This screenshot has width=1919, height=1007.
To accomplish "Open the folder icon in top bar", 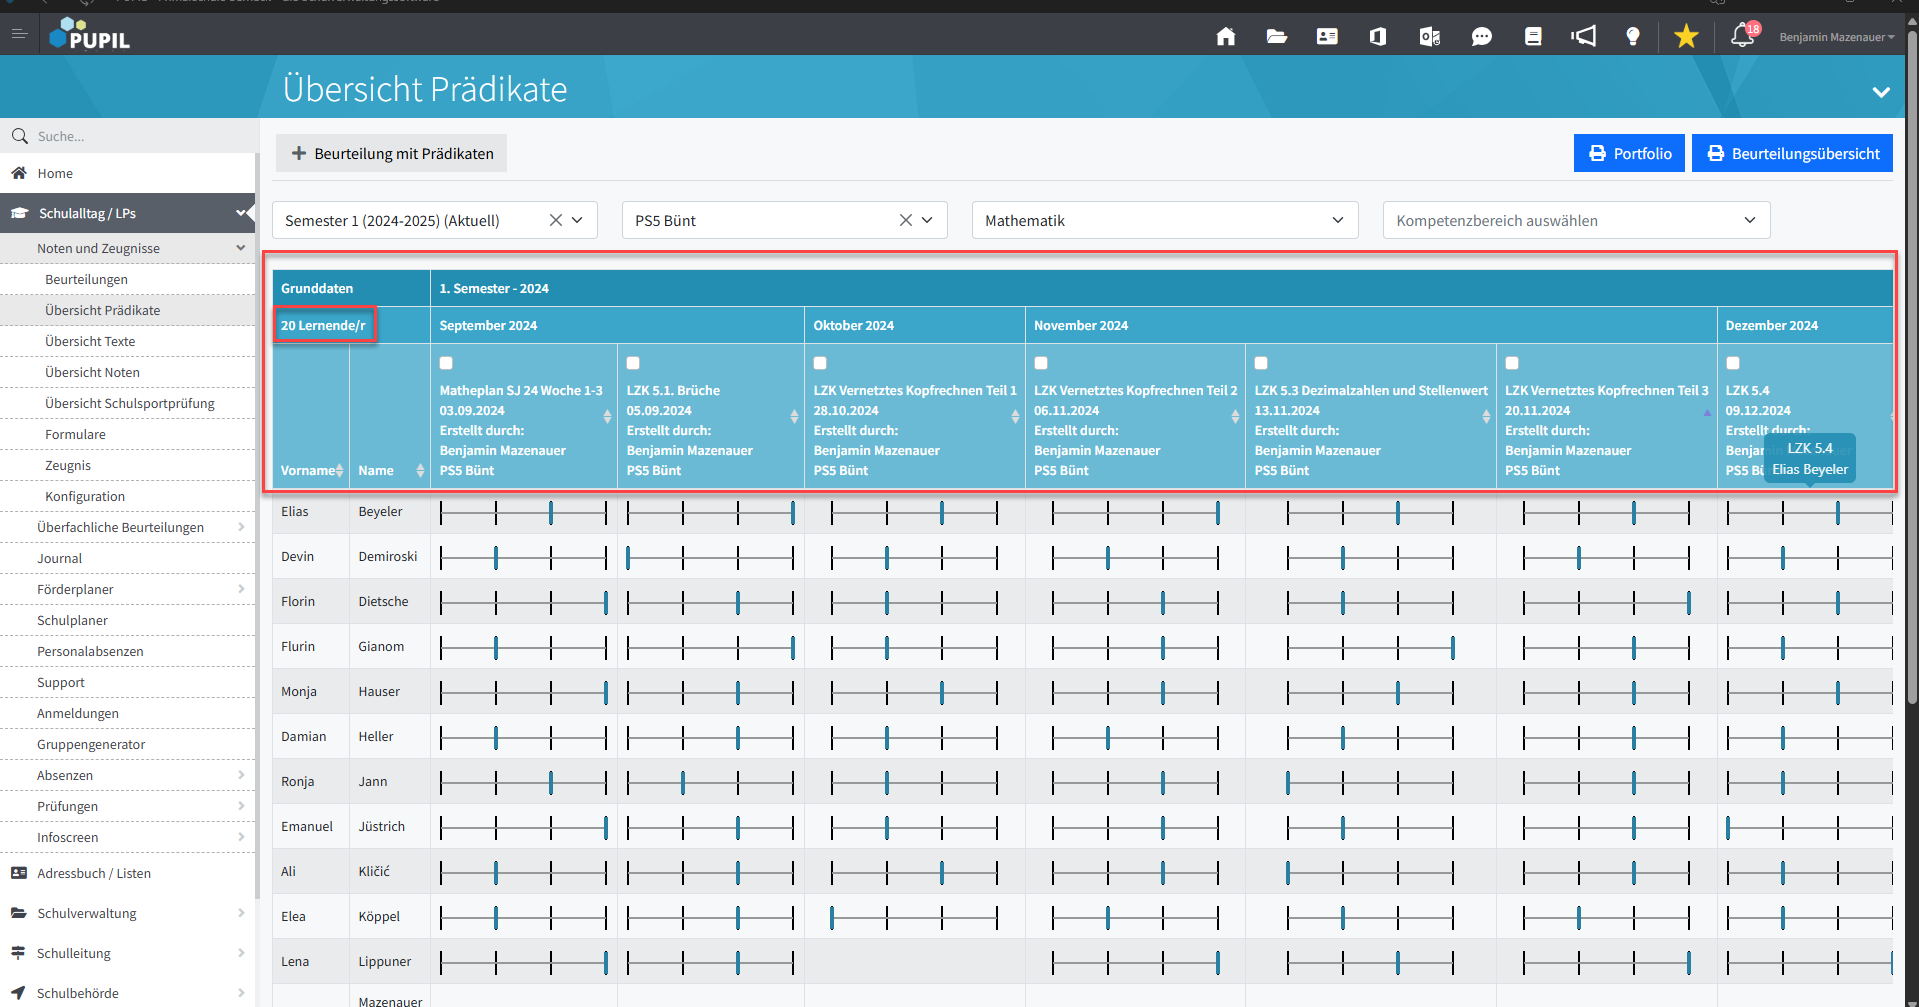I will pyautogui.click(x=1276, y=37).
